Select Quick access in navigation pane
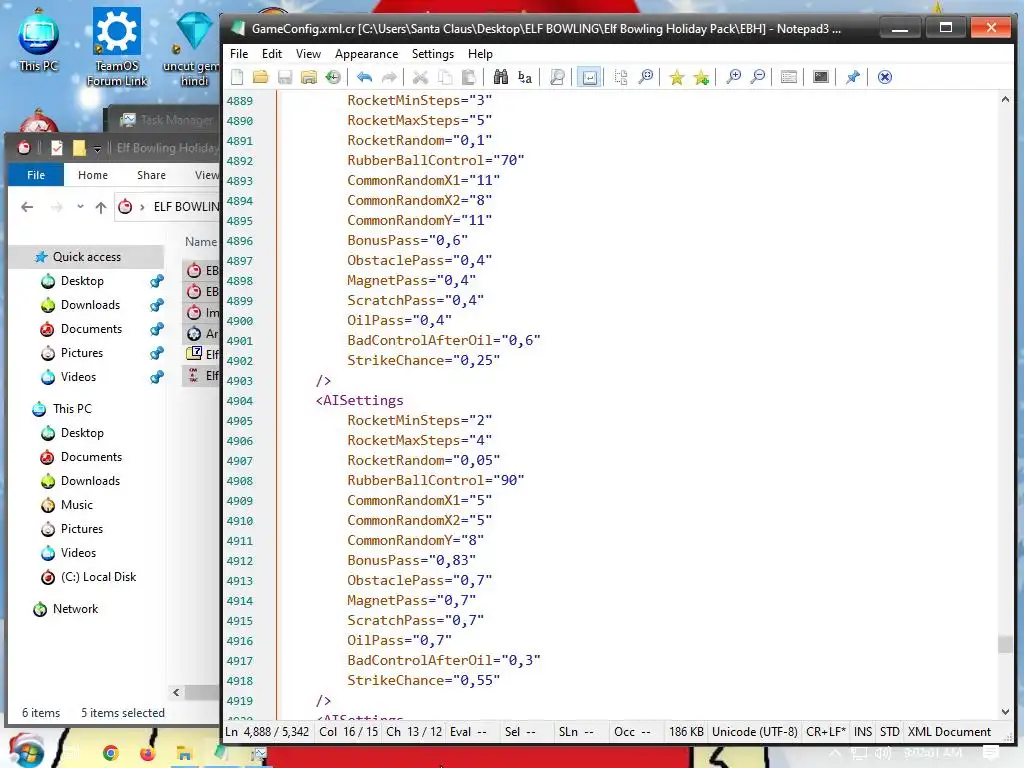 coord(87,257)
